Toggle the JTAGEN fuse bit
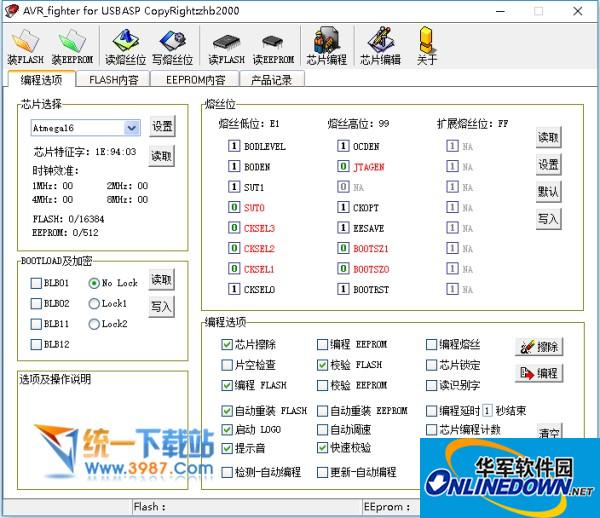Screen dimensions: 600x518 (x=343, y=166)
